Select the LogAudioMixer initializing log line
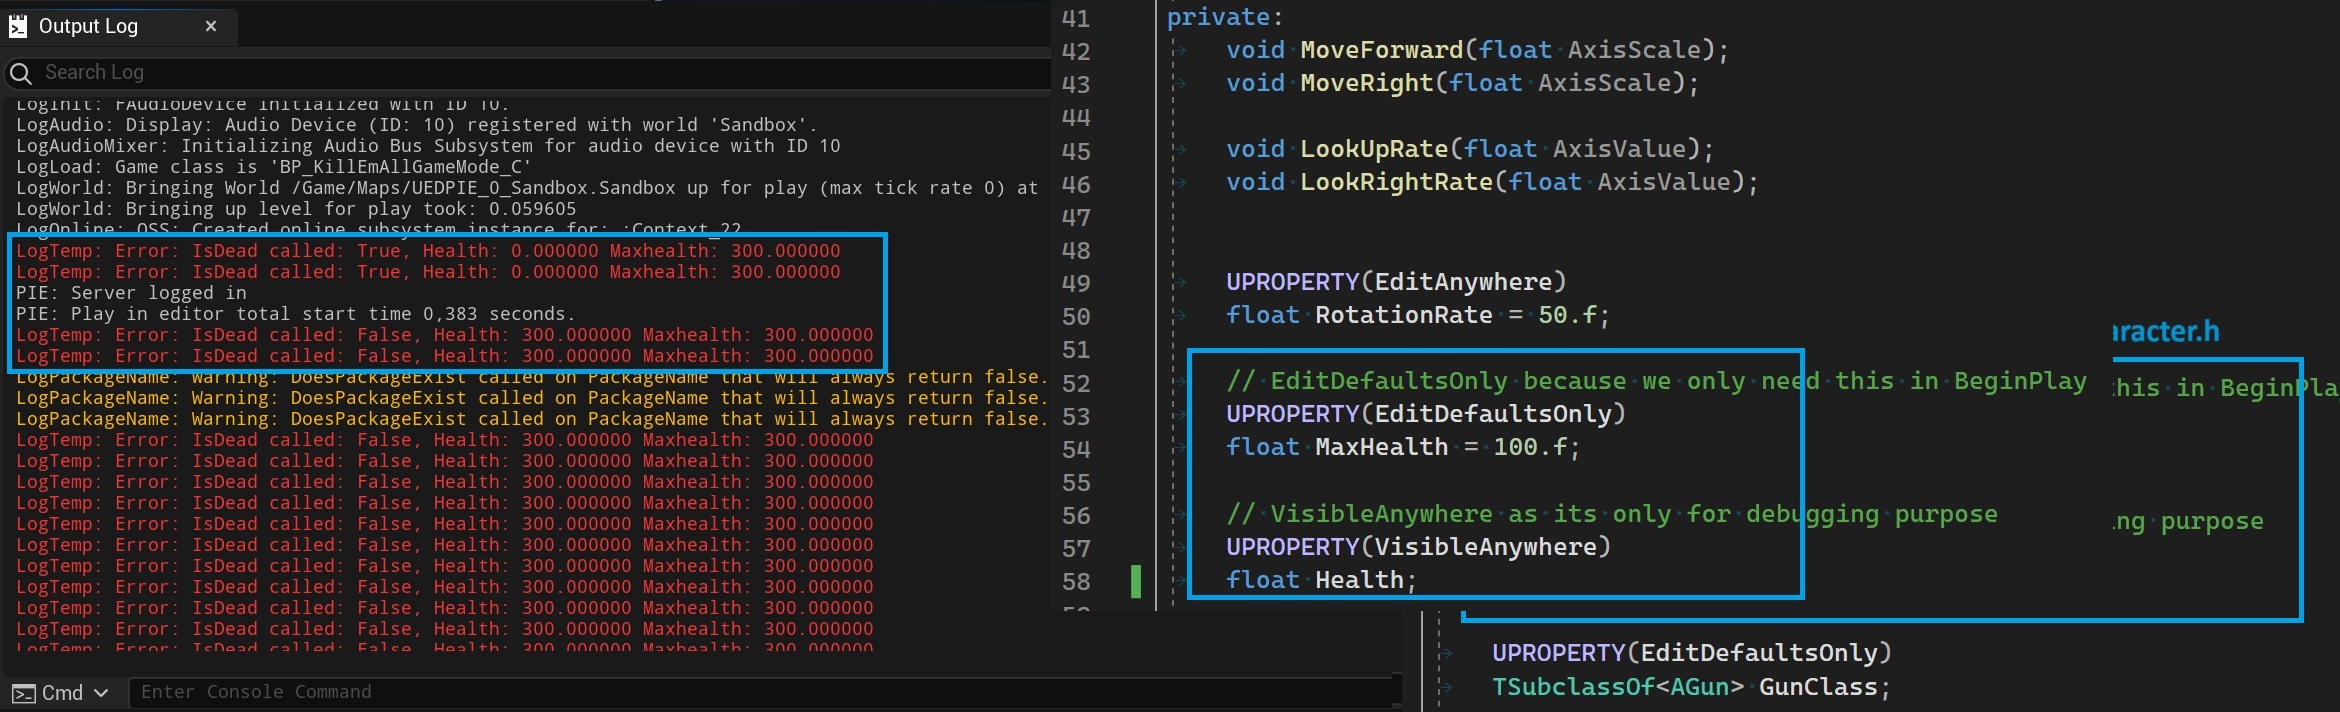 [427, 146]
